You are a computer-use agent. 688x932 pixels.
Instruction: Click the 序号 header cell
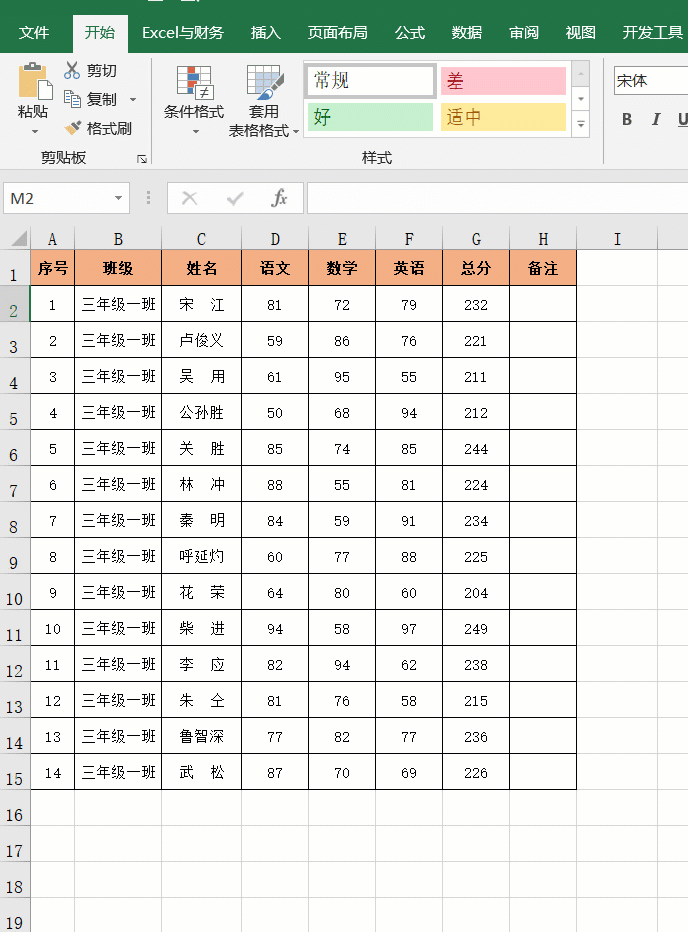(52, 268)
